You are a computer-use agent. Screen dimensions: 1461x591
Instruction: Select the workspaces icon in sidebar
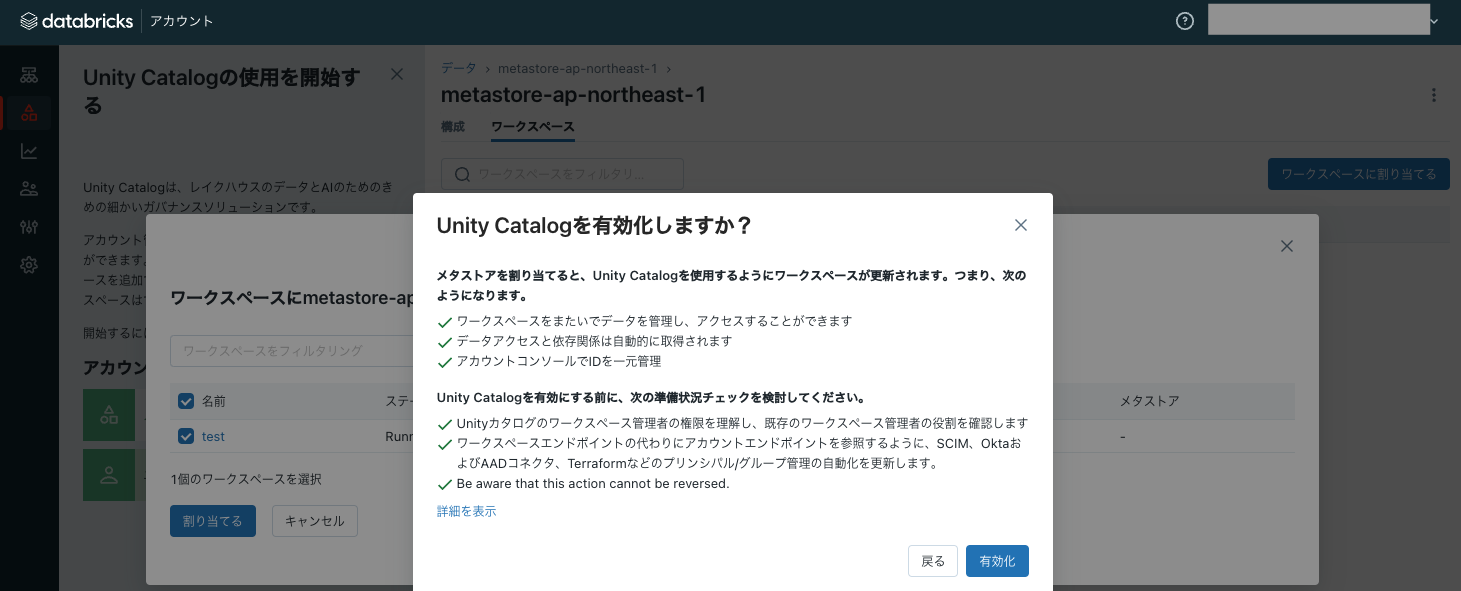point(28,73)
